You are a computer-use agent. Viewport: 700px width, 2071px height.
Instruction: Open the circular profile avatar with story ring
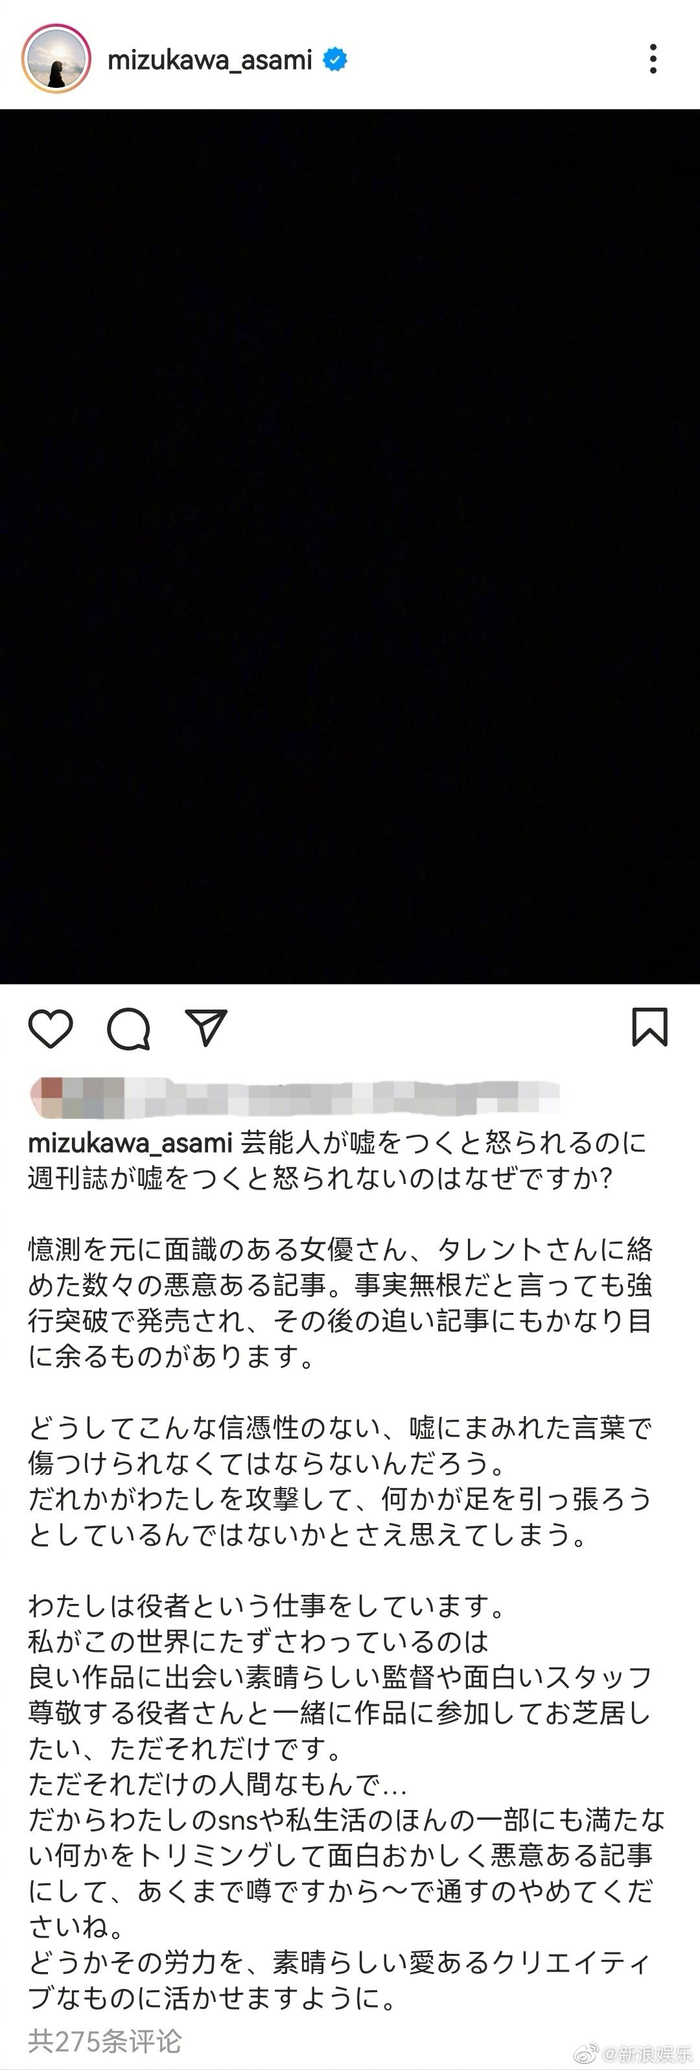pos(56,59)
